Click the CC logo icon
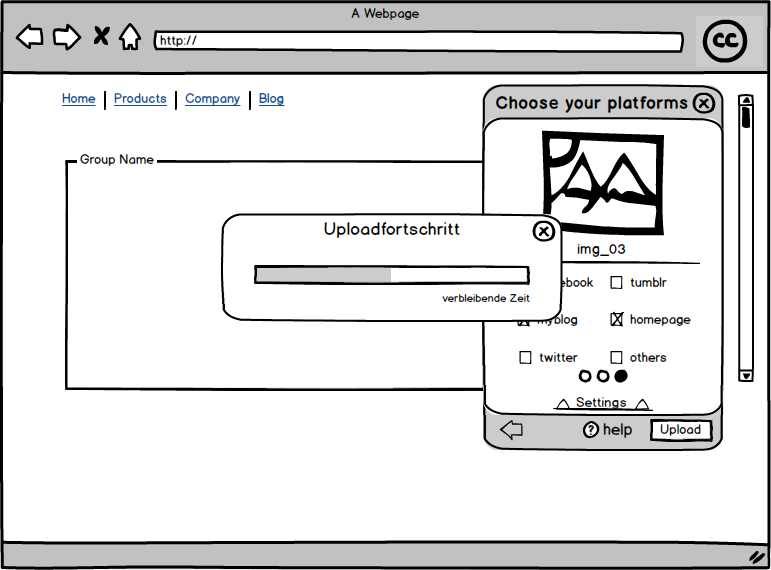Viewport: 771px width, 570px height. [725, 41]
